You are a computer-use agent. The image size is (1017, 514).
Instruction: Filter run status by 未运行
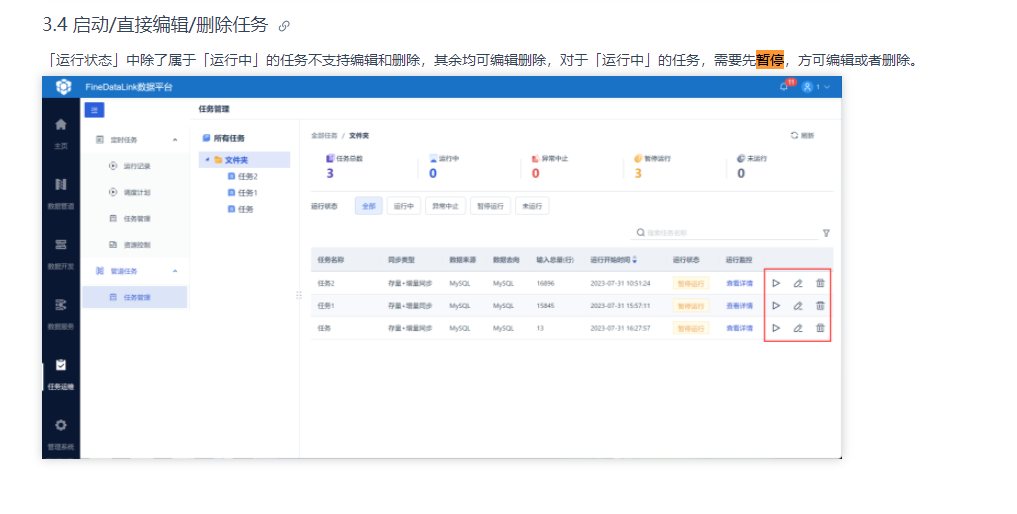(532, 206)
